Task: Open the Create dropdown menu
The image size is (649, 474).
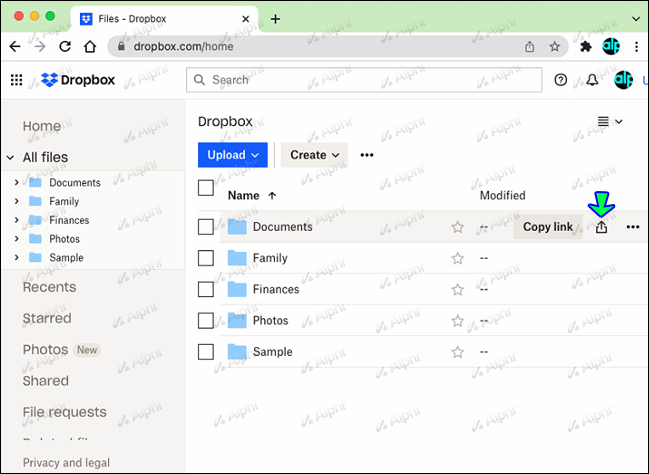Action: pos(314,155)
